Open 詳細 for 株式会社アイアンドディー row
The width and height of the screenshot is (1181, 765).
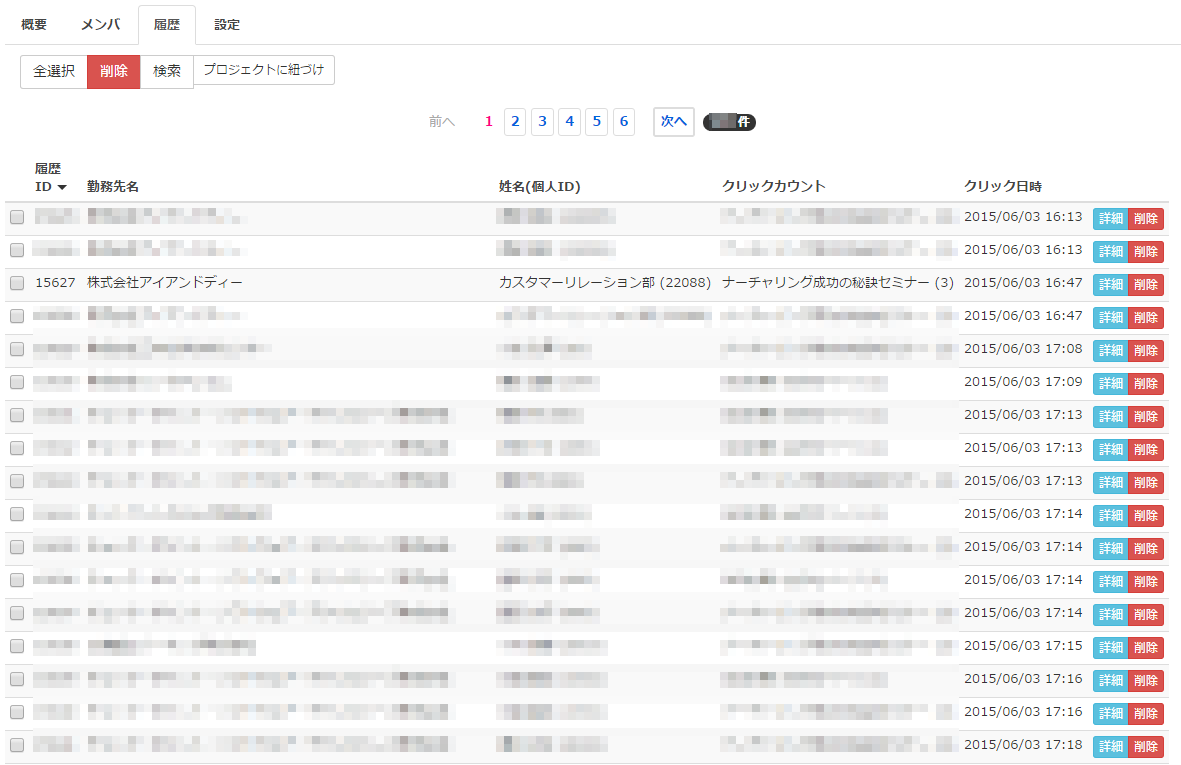[1110, 285]
